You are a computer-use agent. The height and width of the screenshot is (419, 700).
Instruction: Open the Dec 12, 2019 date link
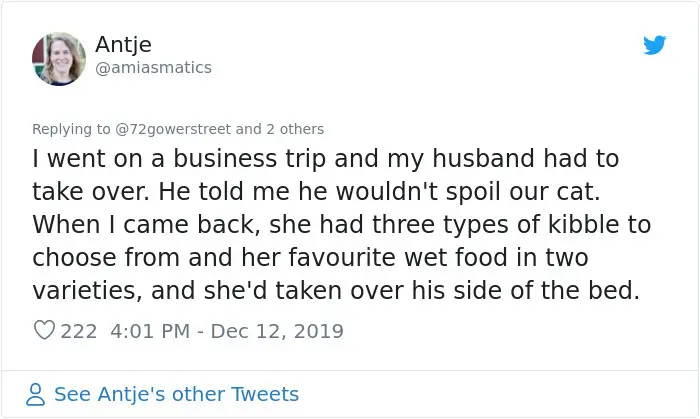point(276,331)
